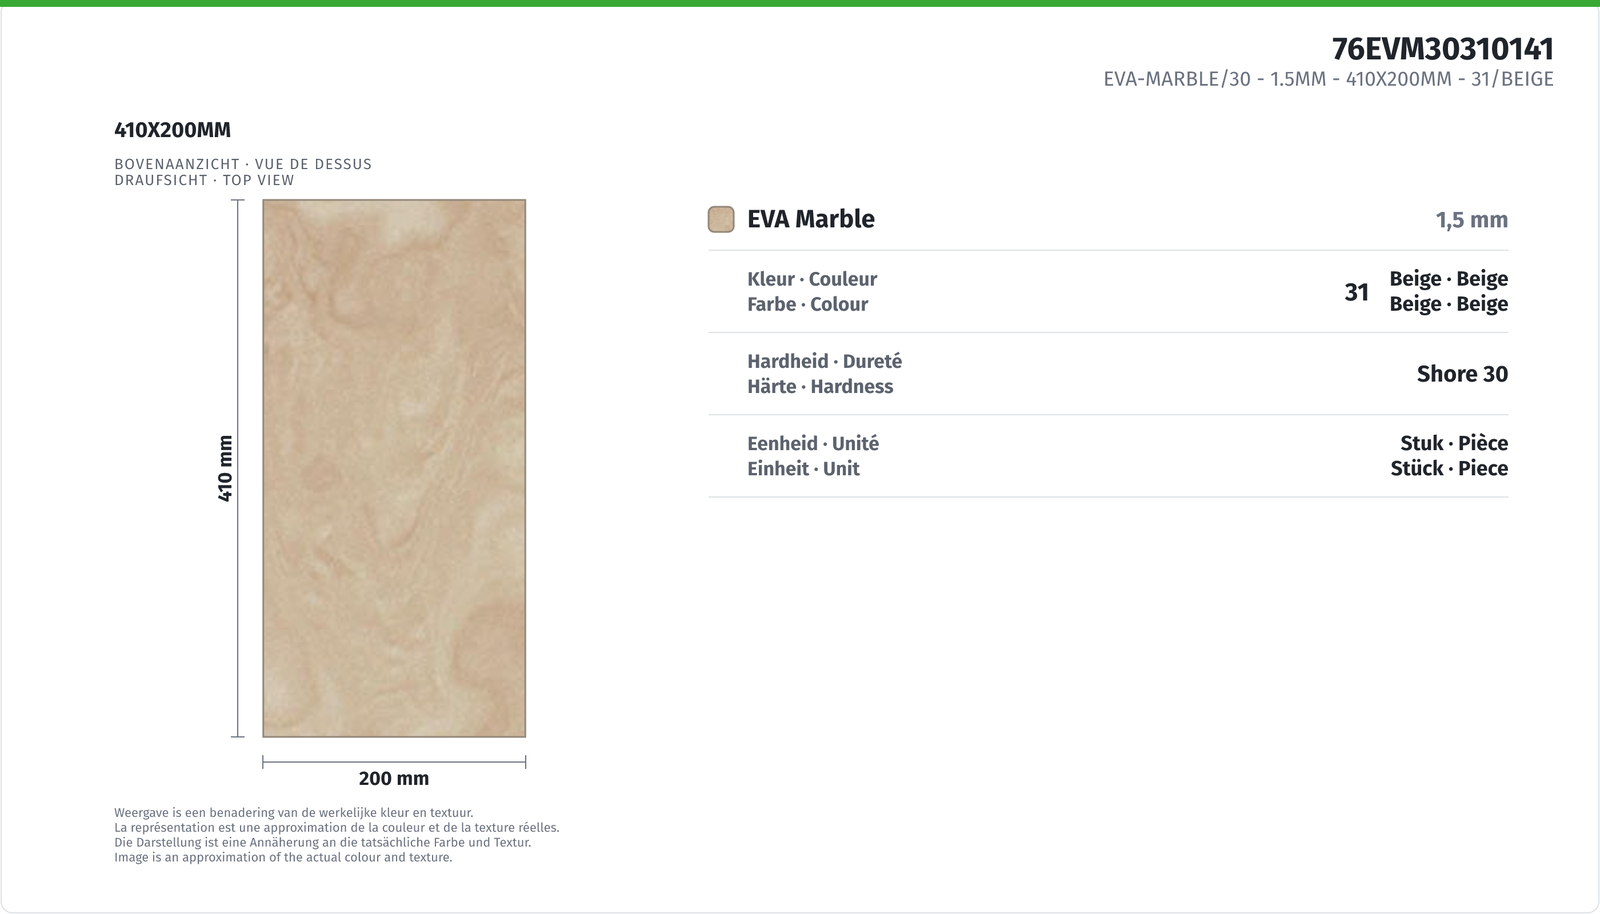The height and width of the screenshot is (914, 1600).
Task: Click the Shore 30 hardness value
Action: point(1462,374)
